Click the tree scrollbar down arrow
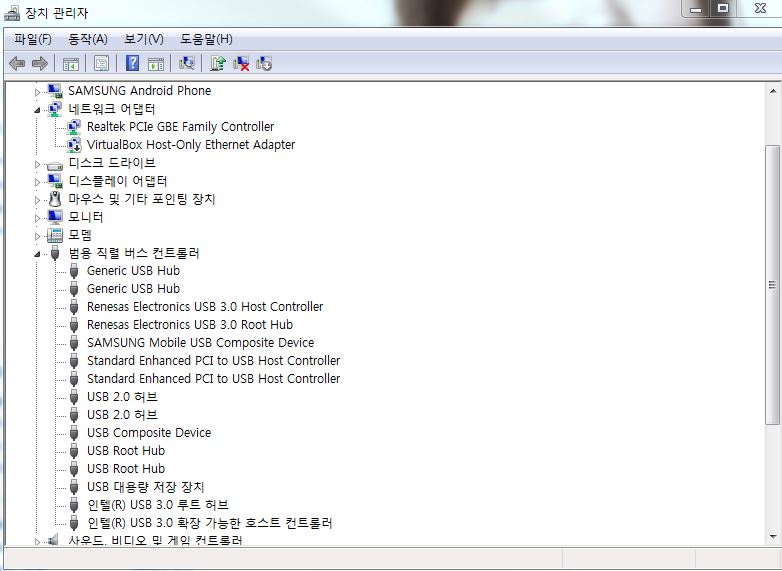Image resolution: width=782 pixels, height=571 pixels. [773, 537]
